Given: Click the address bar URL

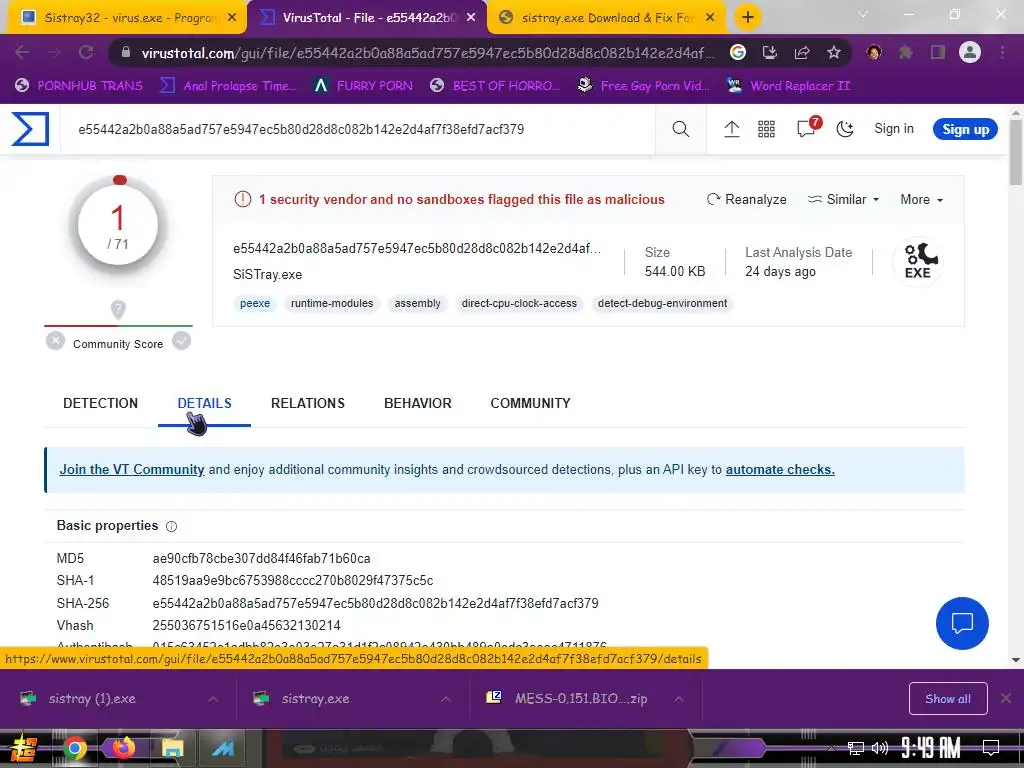Looking at the screenshot, I should tap(428, 53).
